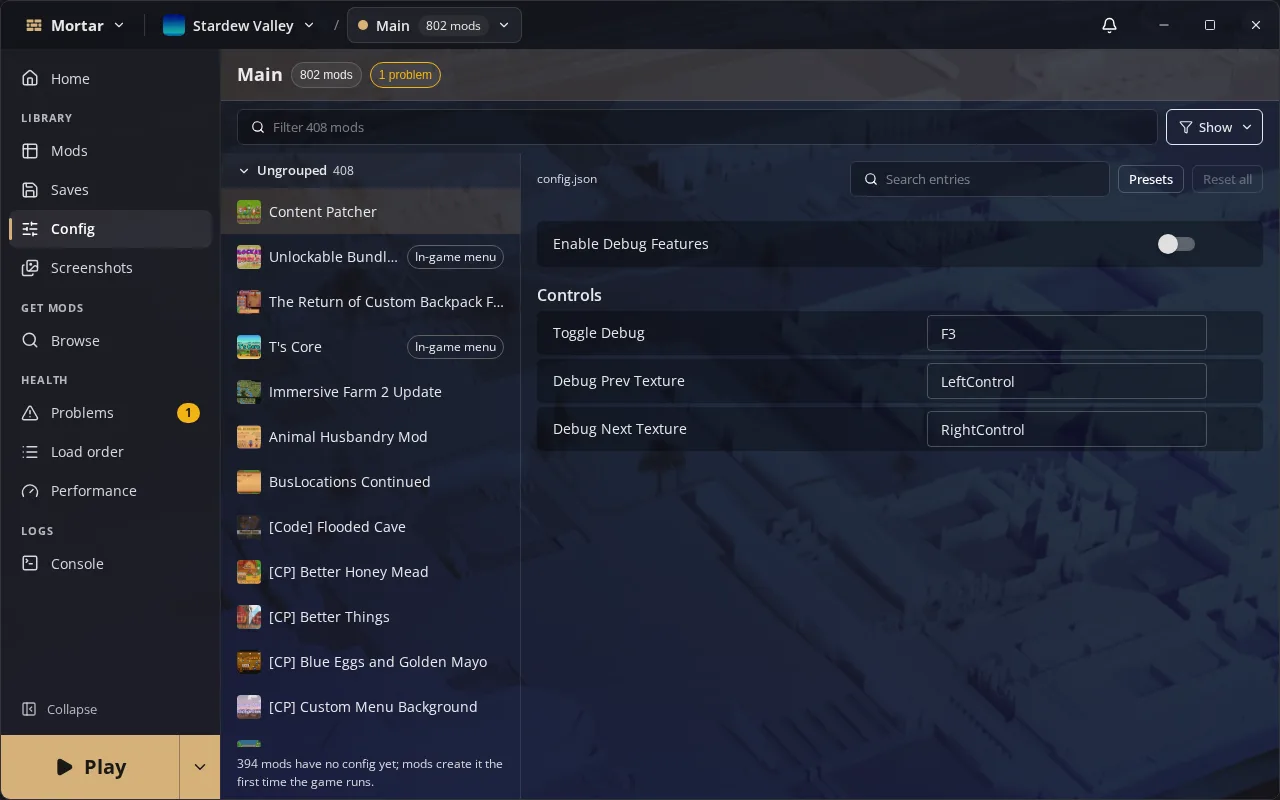Open the Stardew Valley game selector

pyautogui.click(x=239, y=25)
